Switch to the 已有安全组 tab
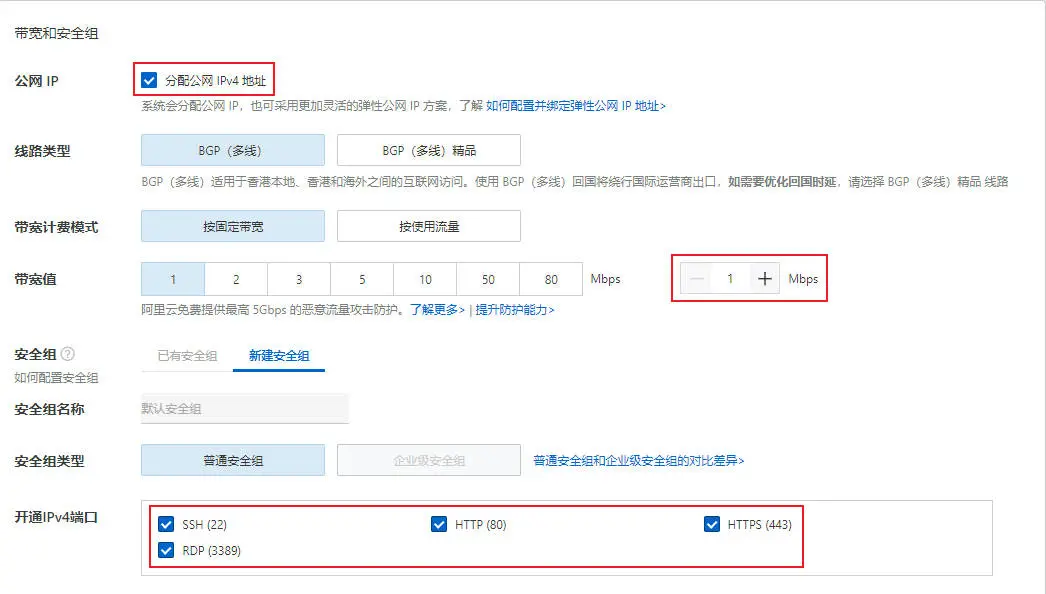The width and height of the screenshot is (1046, 594). [x=187, y=356]
